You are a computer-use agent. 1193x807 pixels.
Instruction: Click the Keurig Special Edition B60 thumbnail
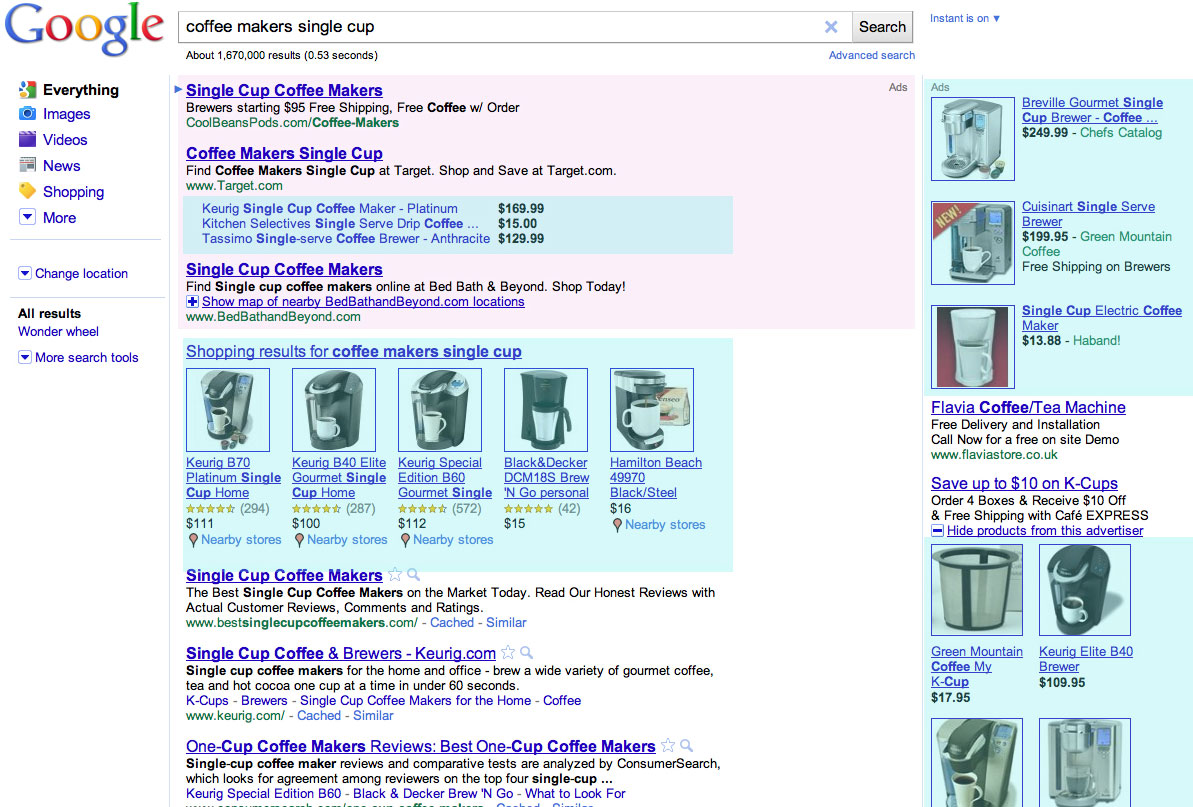(440, 410)
